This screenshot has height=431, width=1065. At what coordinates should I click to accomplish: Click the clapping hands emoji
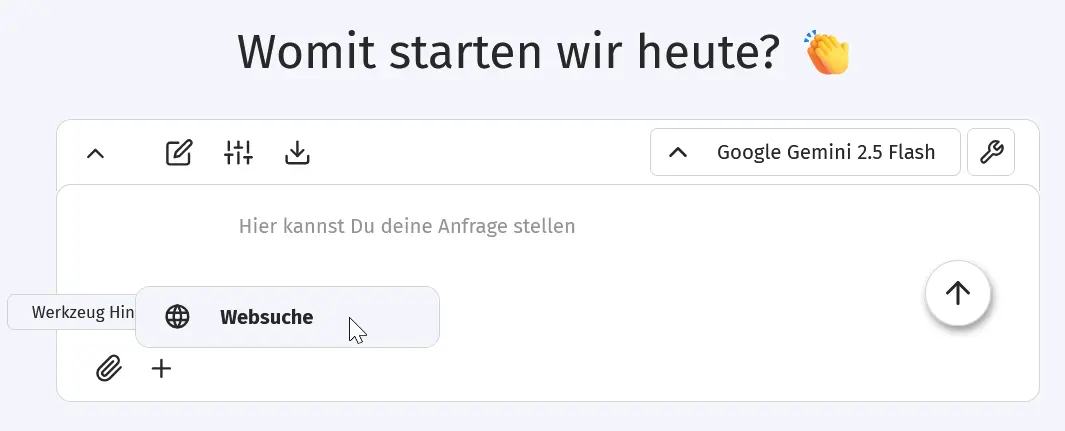[827, 53]
